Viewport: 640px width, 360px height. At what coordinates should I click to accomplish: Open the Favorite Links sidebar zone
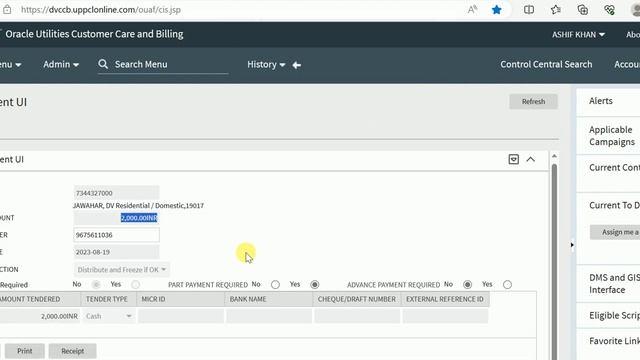pos(614,341)
